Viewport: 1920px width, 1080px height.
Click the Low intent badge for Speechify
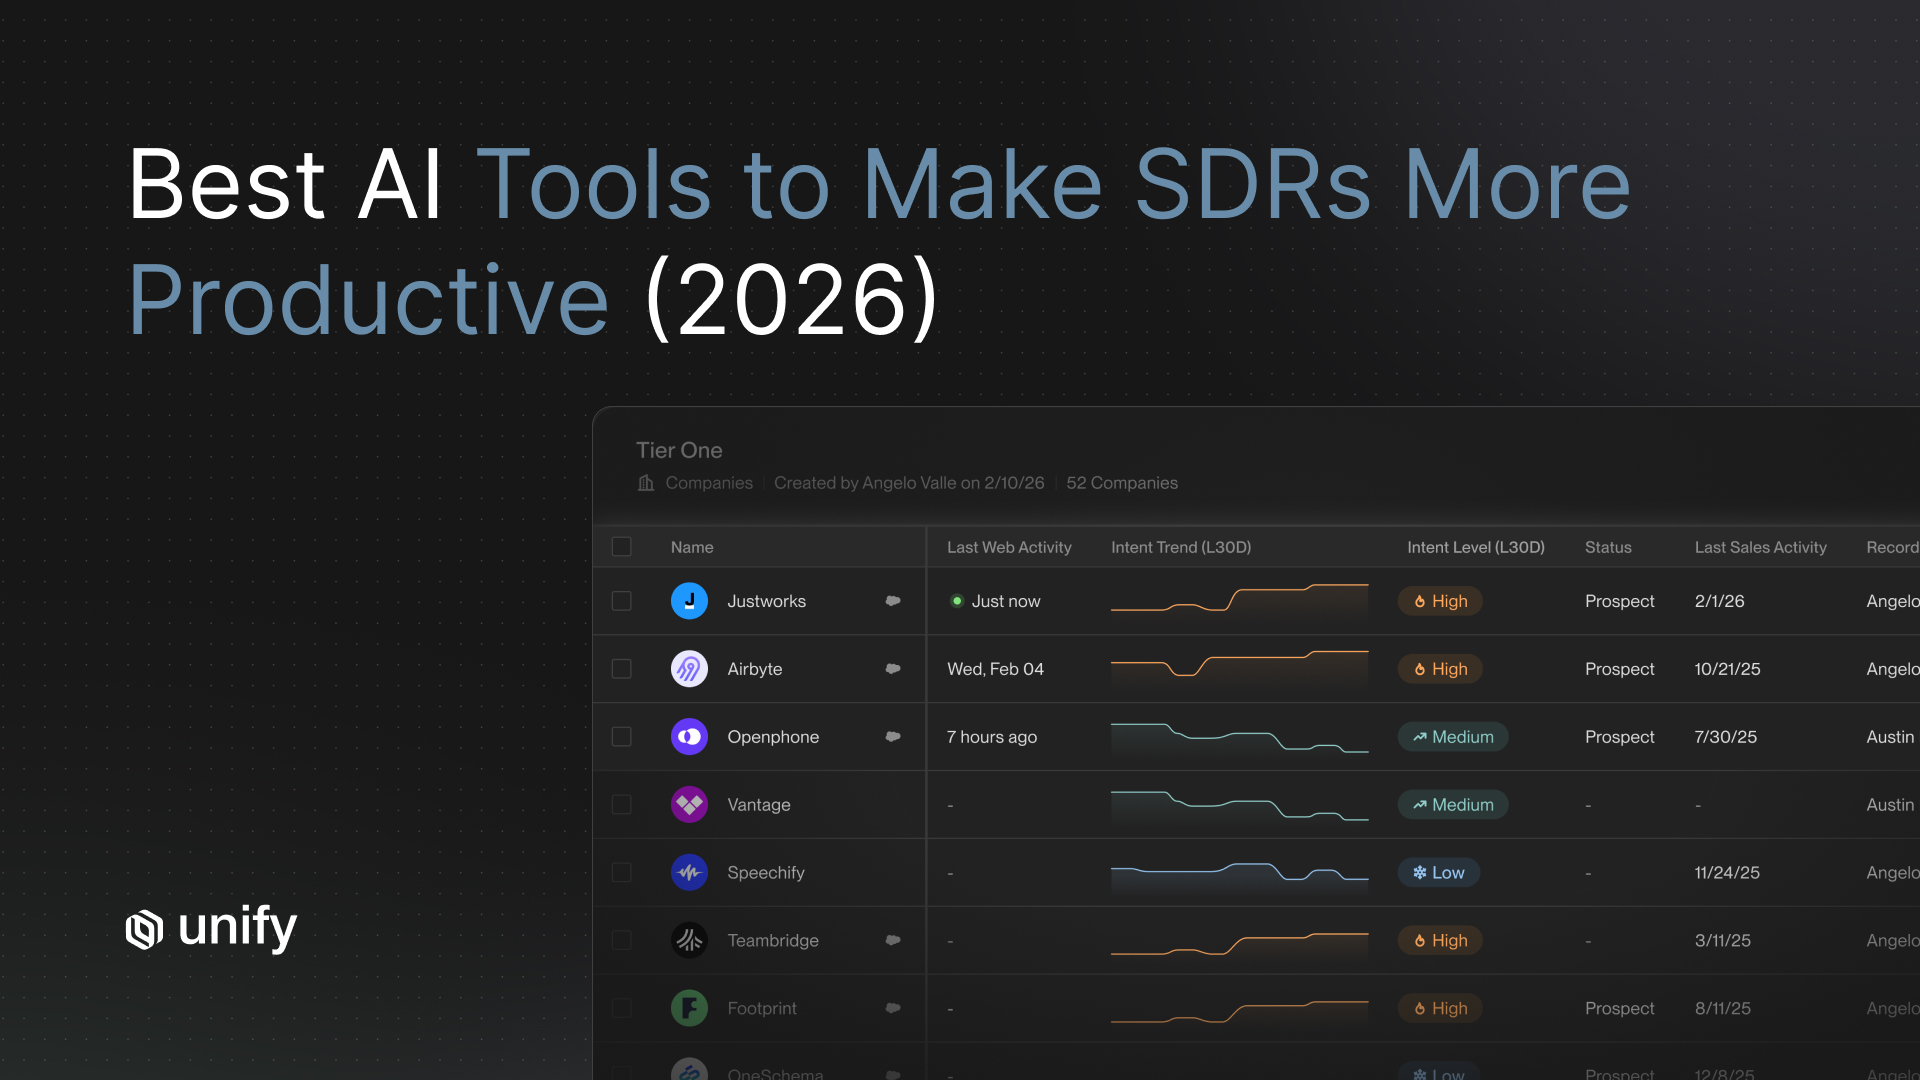coord(1439,873)
